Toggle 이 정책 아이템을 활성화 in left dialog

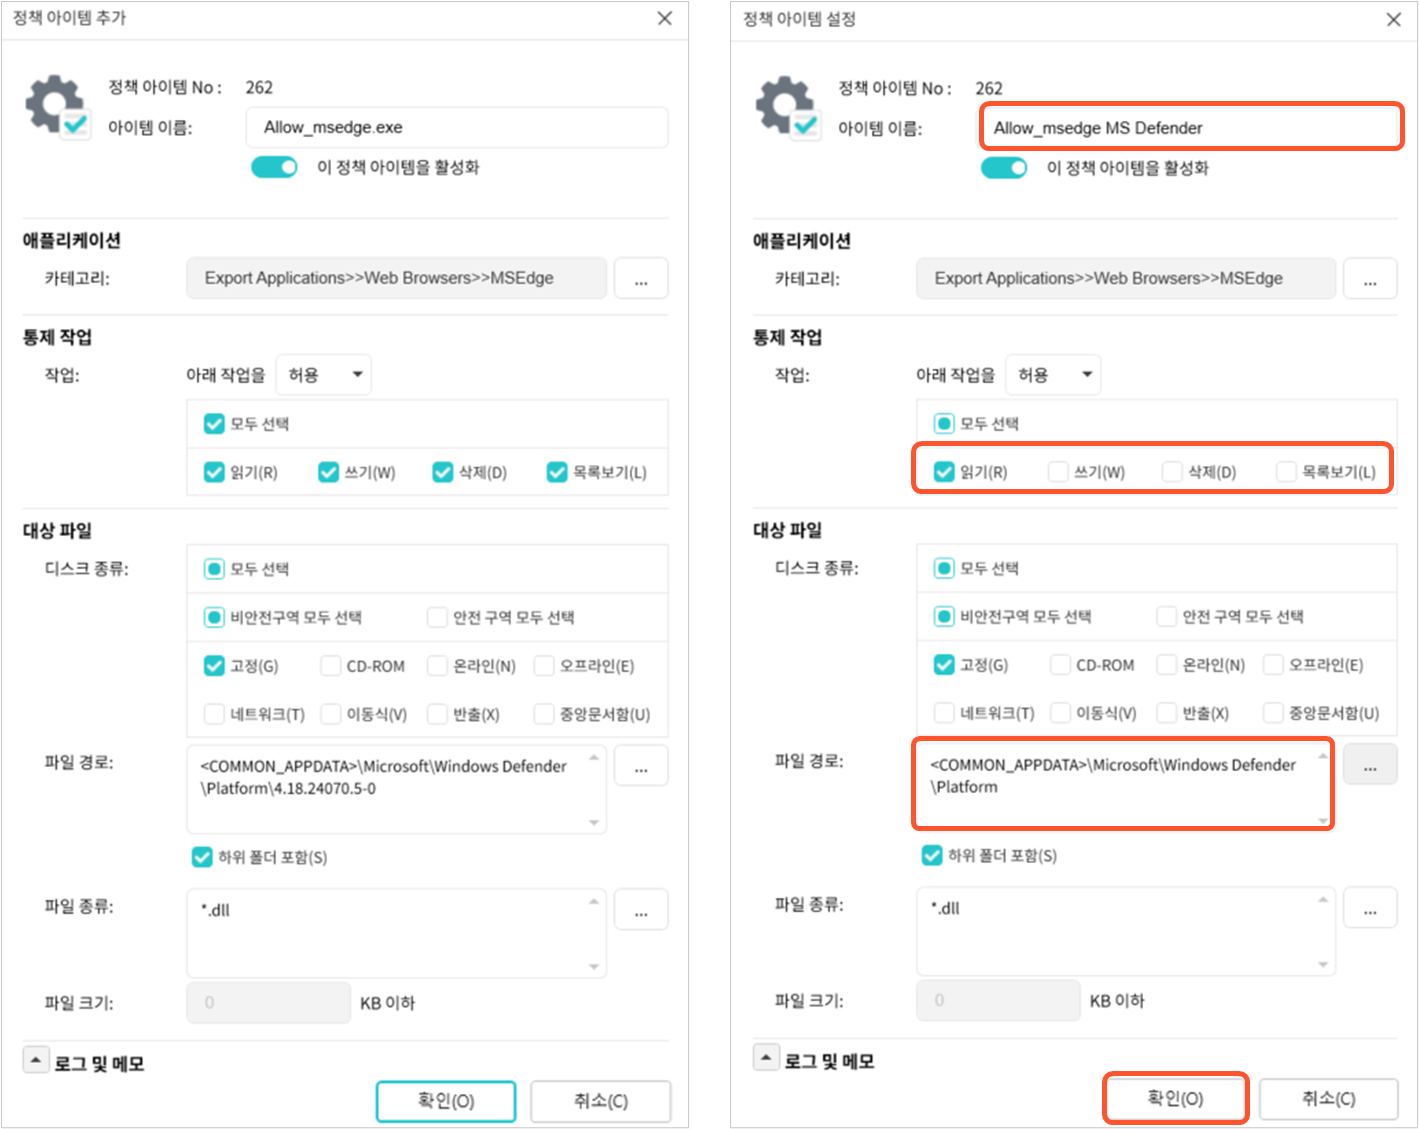tap(274, 167)
